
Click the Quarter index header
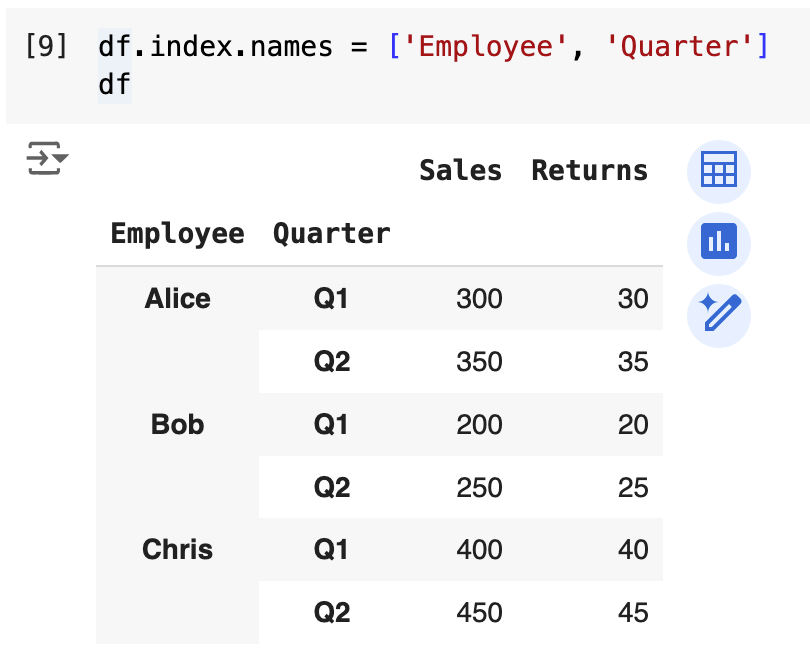tap(331, 234)
